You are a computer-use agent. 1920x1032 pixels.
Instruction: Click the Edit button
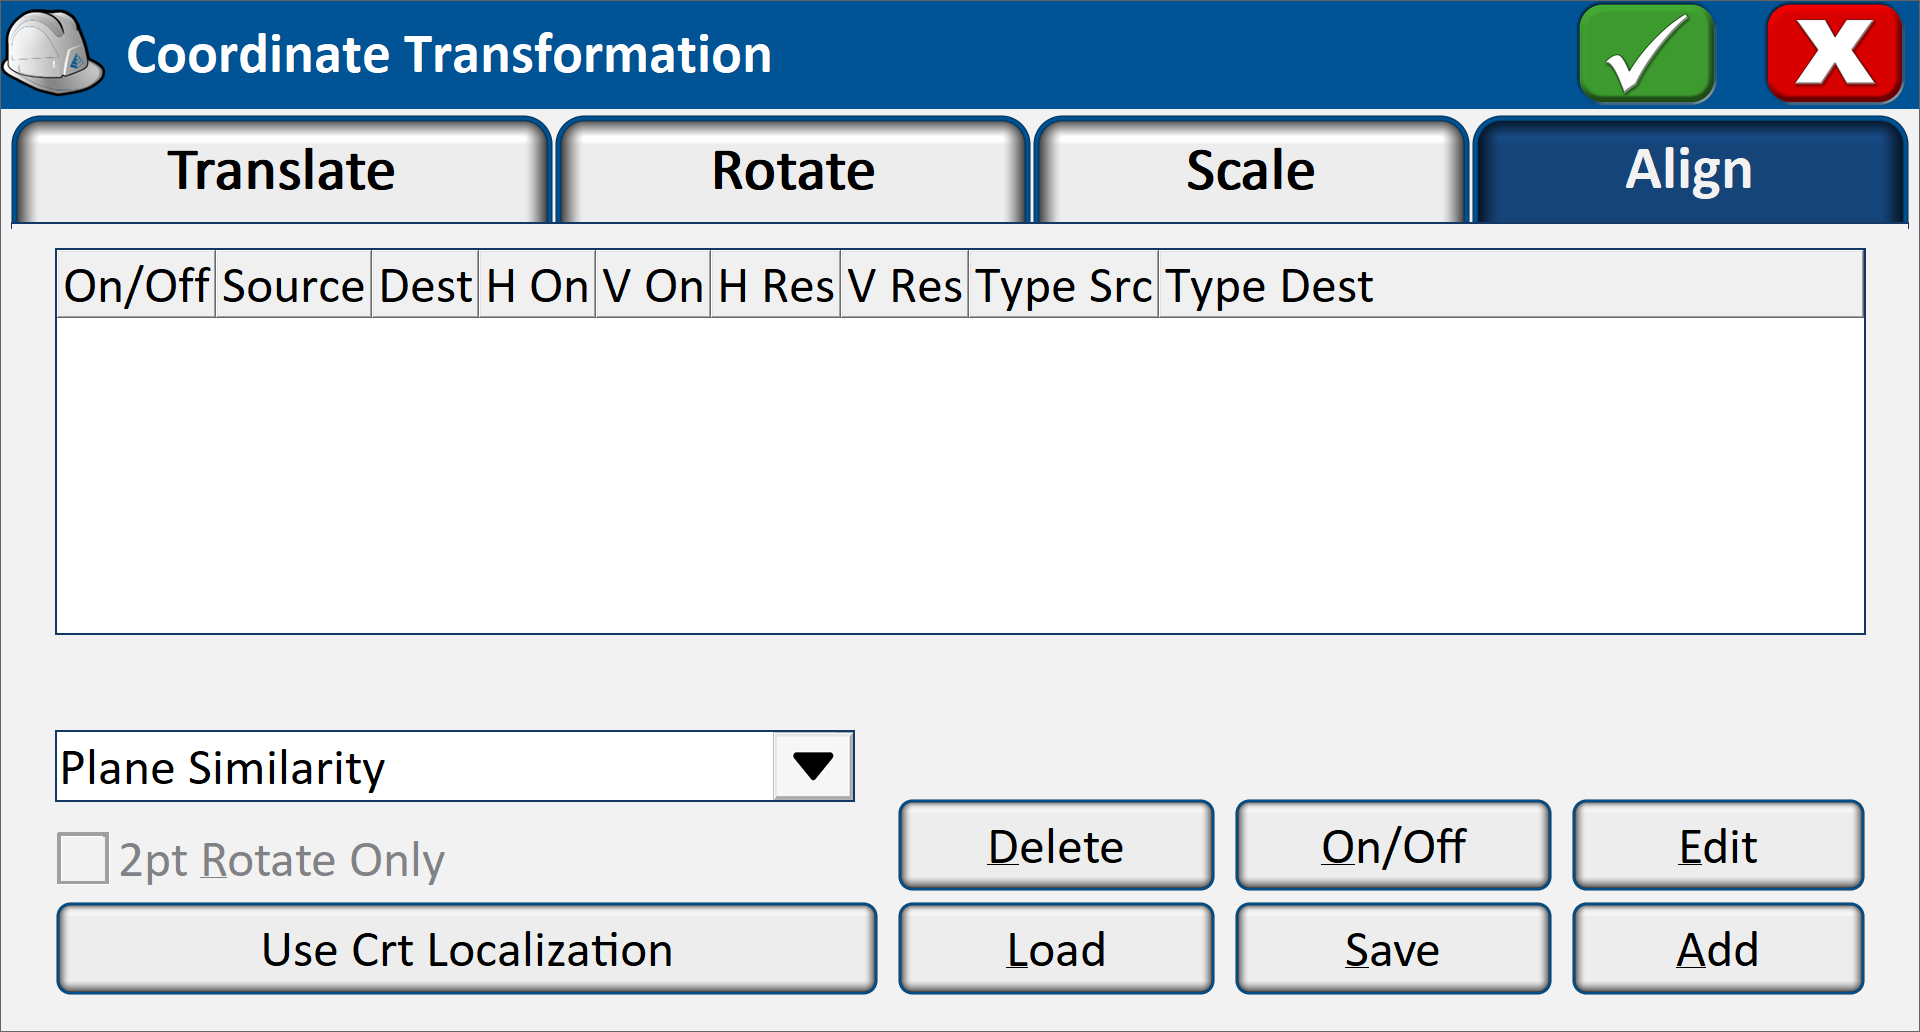[x=1718, y=846]
